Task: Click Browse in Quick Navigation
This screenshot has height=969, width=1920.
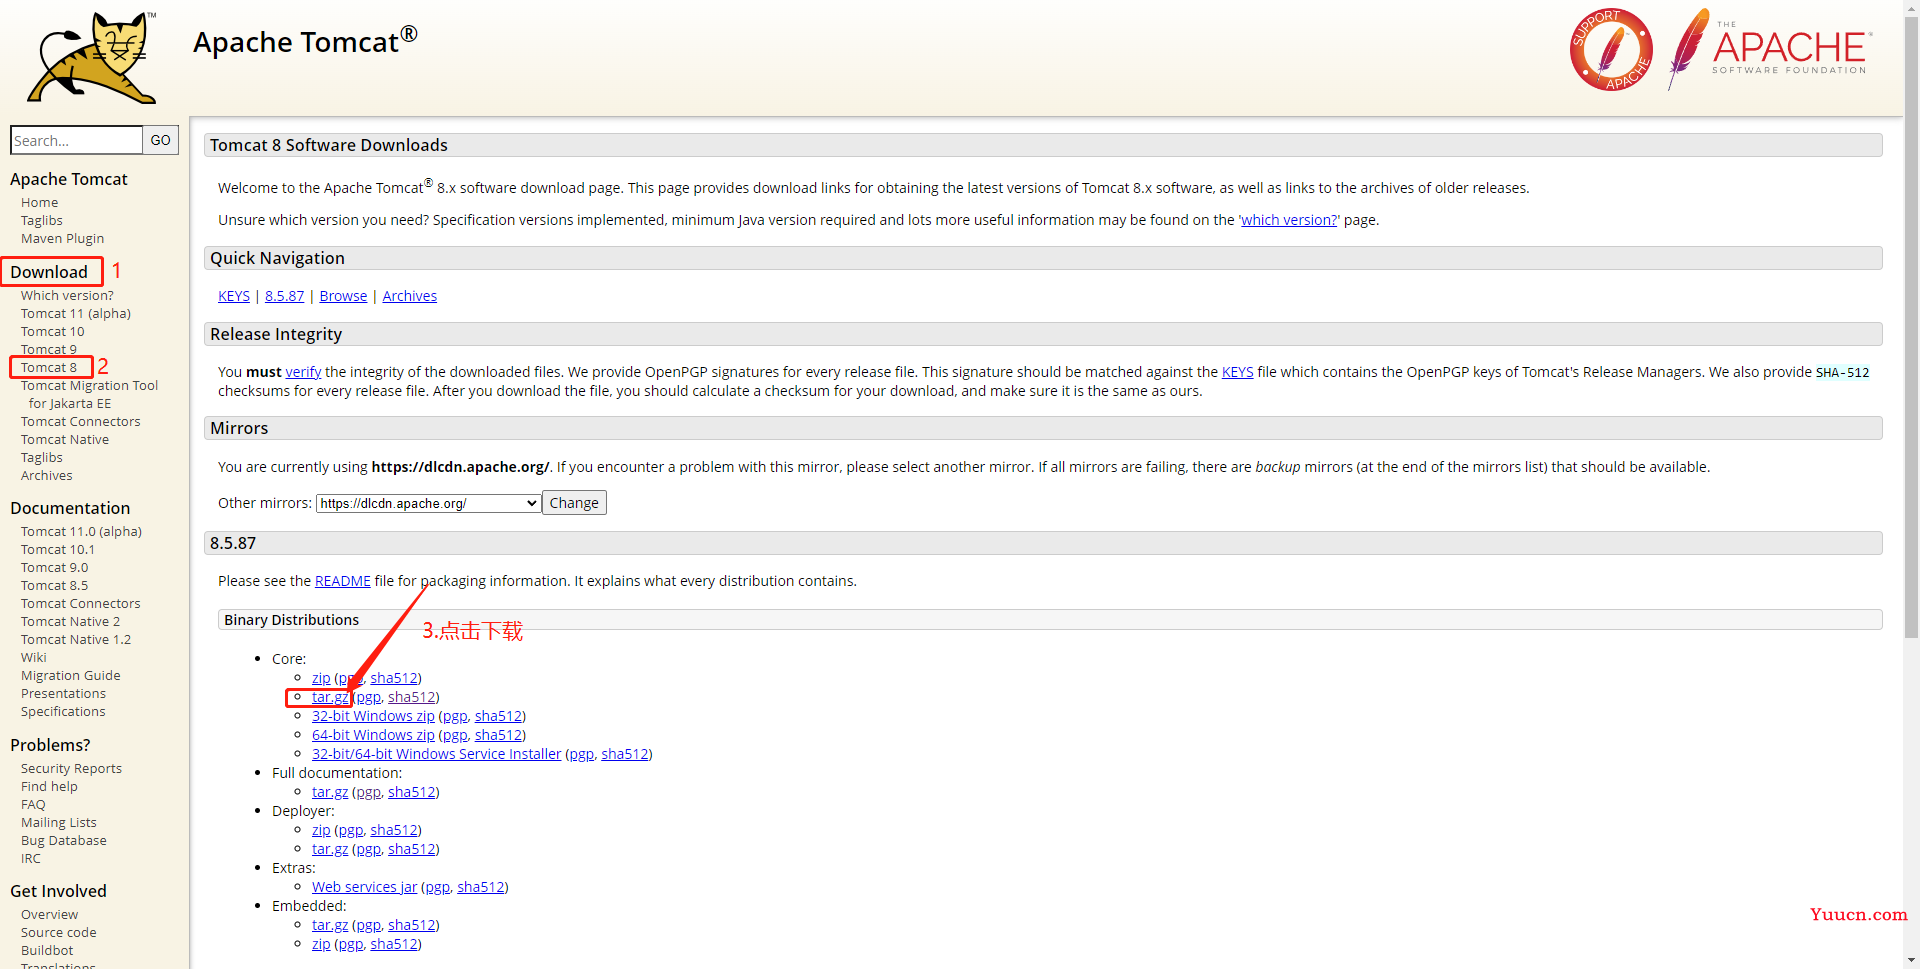Action: click(x=343, y=296)
